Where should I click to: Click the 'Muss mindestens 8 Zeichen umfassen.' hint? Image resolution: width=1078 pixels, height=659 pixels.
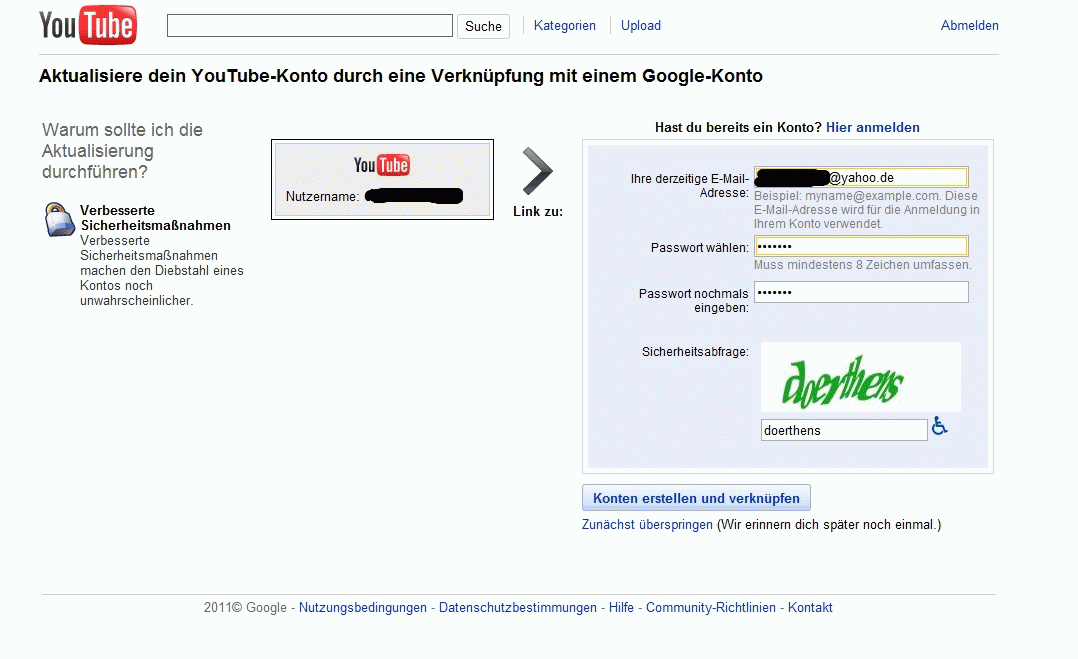pyautogui.click(x=863, y=265)
